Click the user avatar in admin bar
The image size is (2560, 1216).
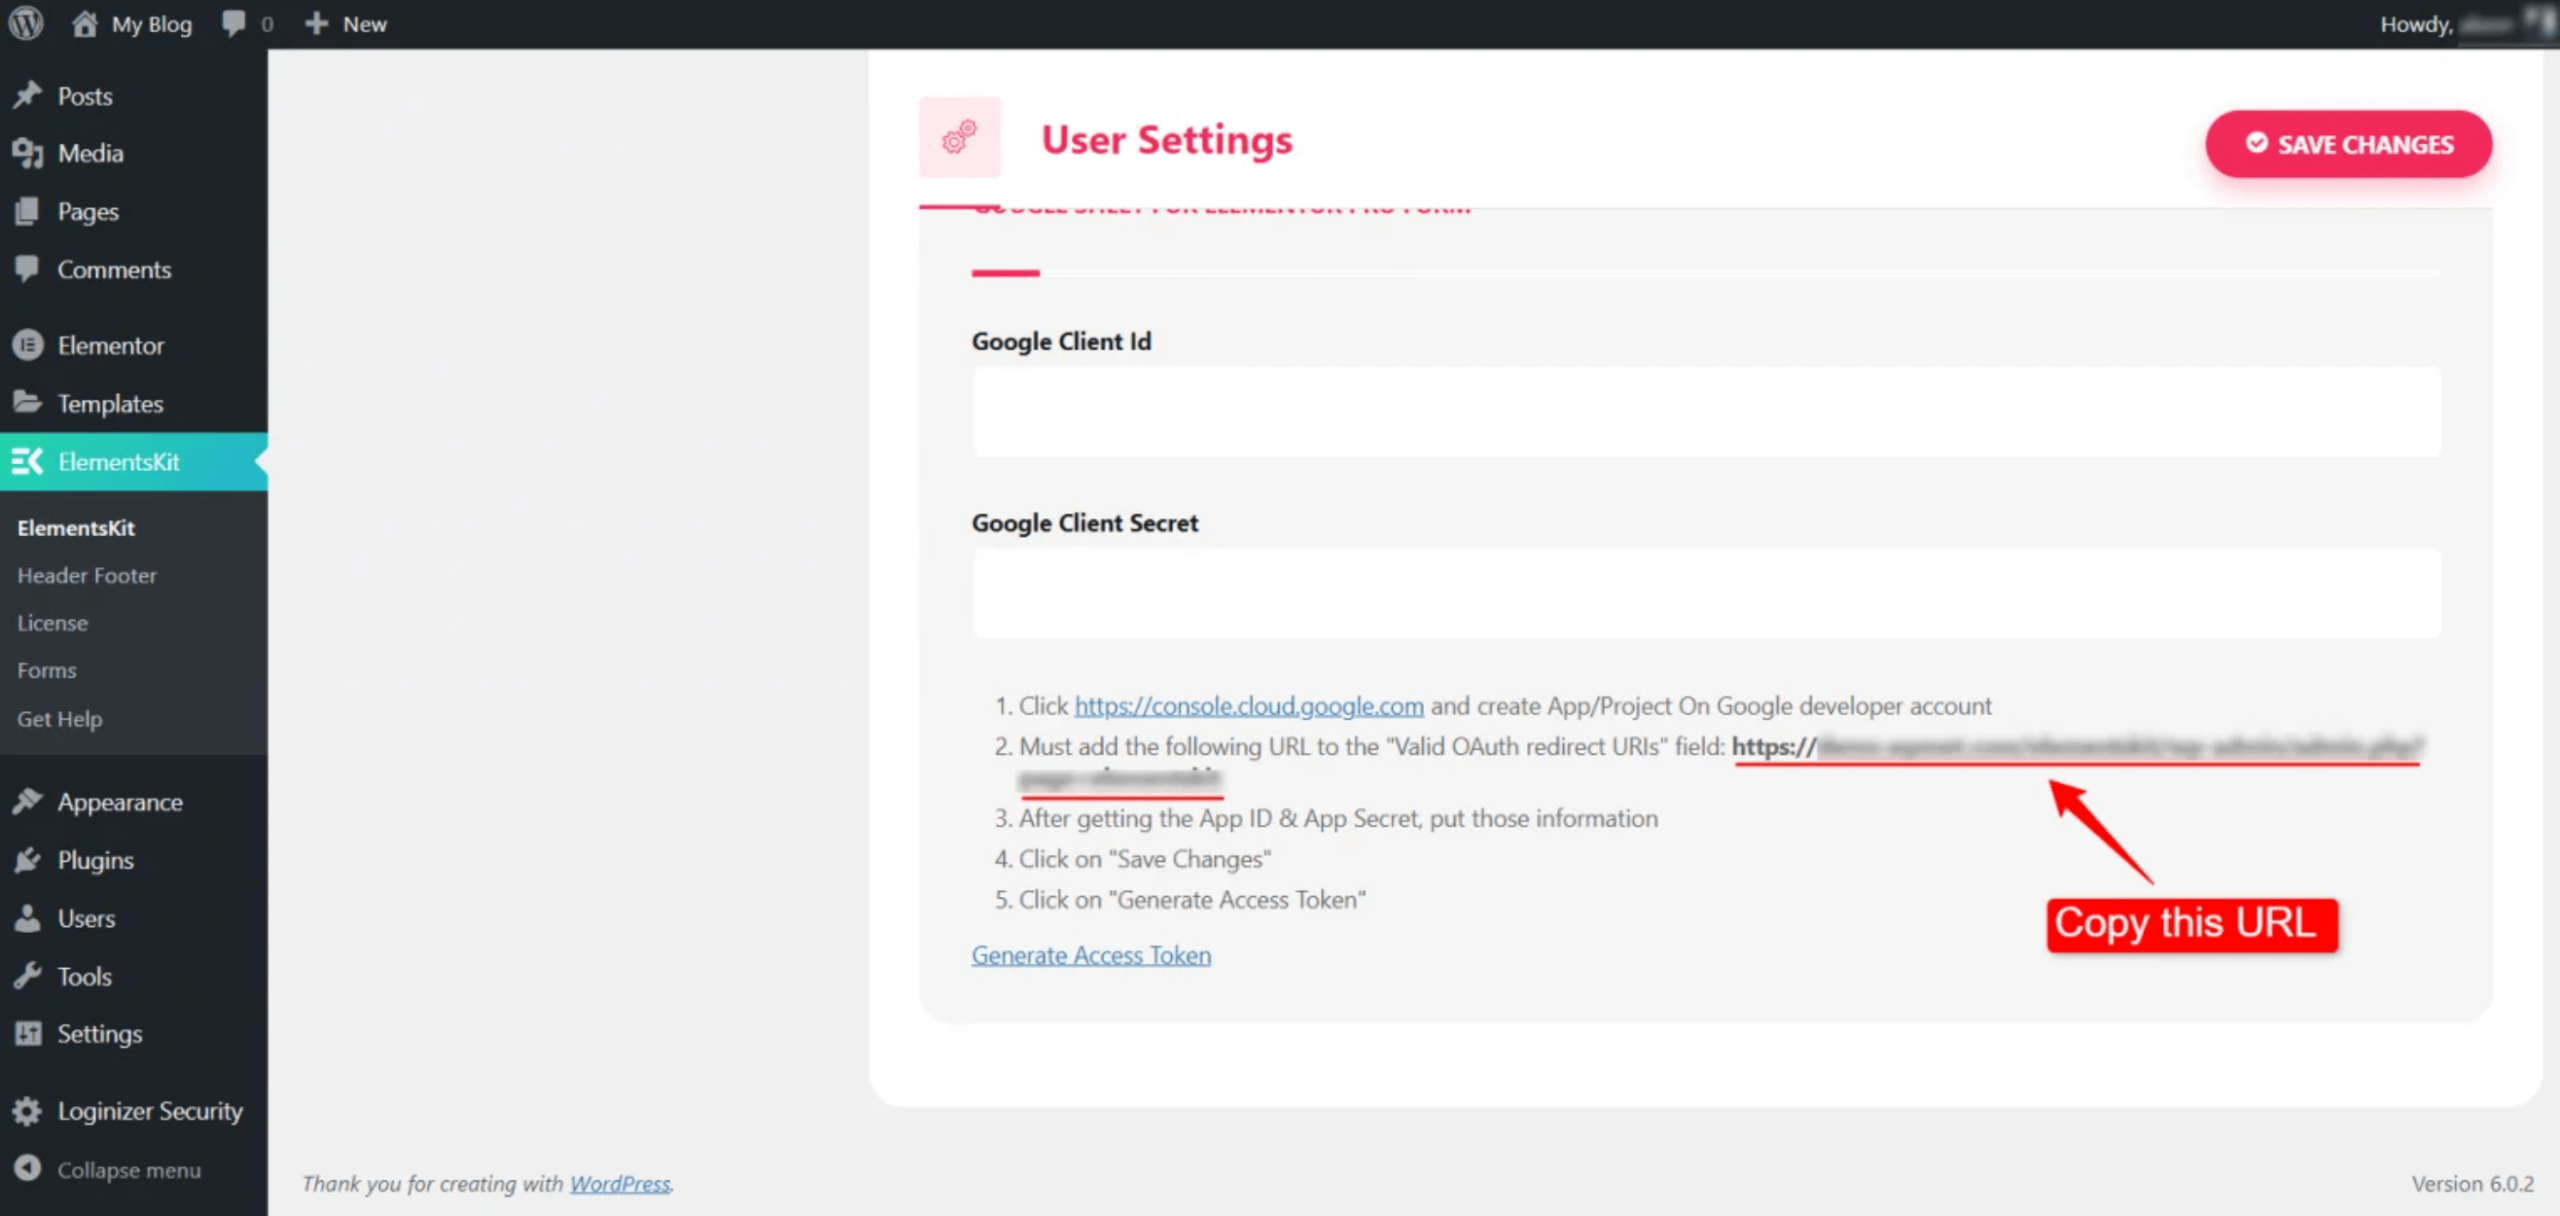click(2541, 23)
